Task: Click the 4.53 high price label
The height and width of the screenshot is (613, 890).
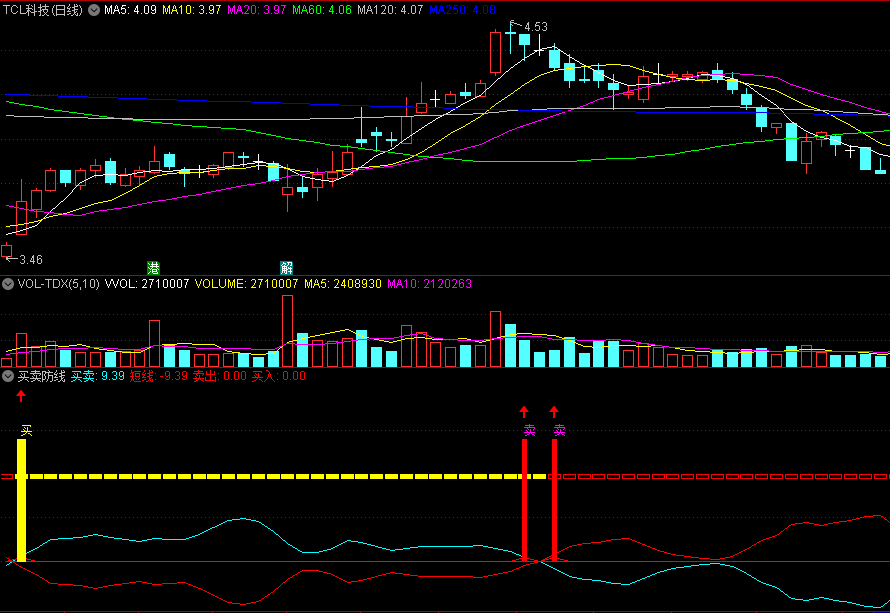Action: pyautogui.click(x=536, y=27)
